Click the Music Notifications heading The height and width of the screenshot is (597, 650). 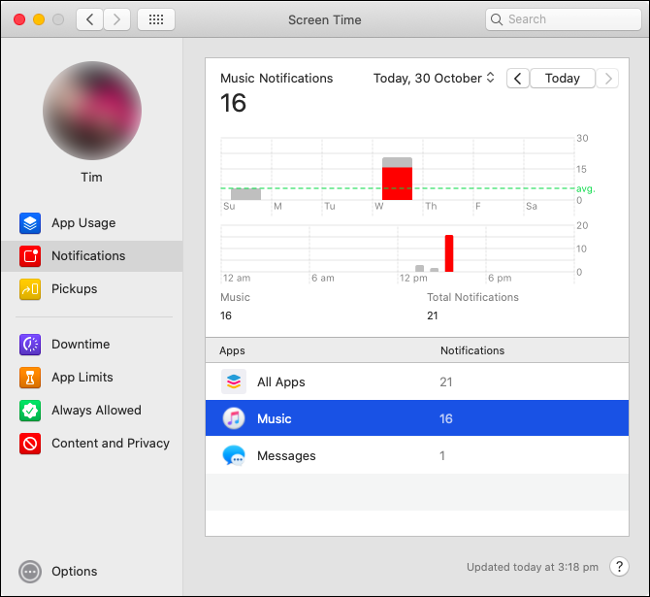click(x=276, y=78)
